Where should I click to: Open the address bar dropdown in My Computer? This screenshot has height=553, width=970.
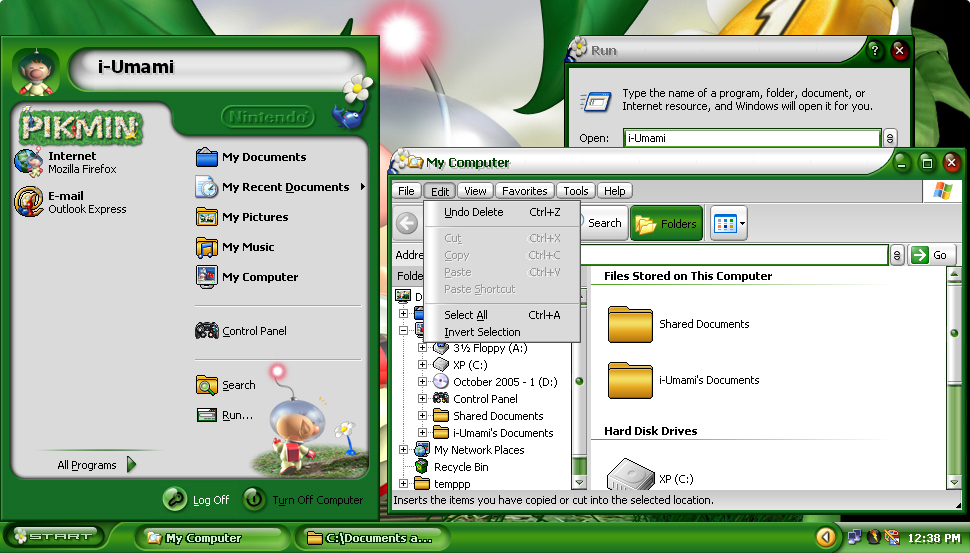(897, 255)
